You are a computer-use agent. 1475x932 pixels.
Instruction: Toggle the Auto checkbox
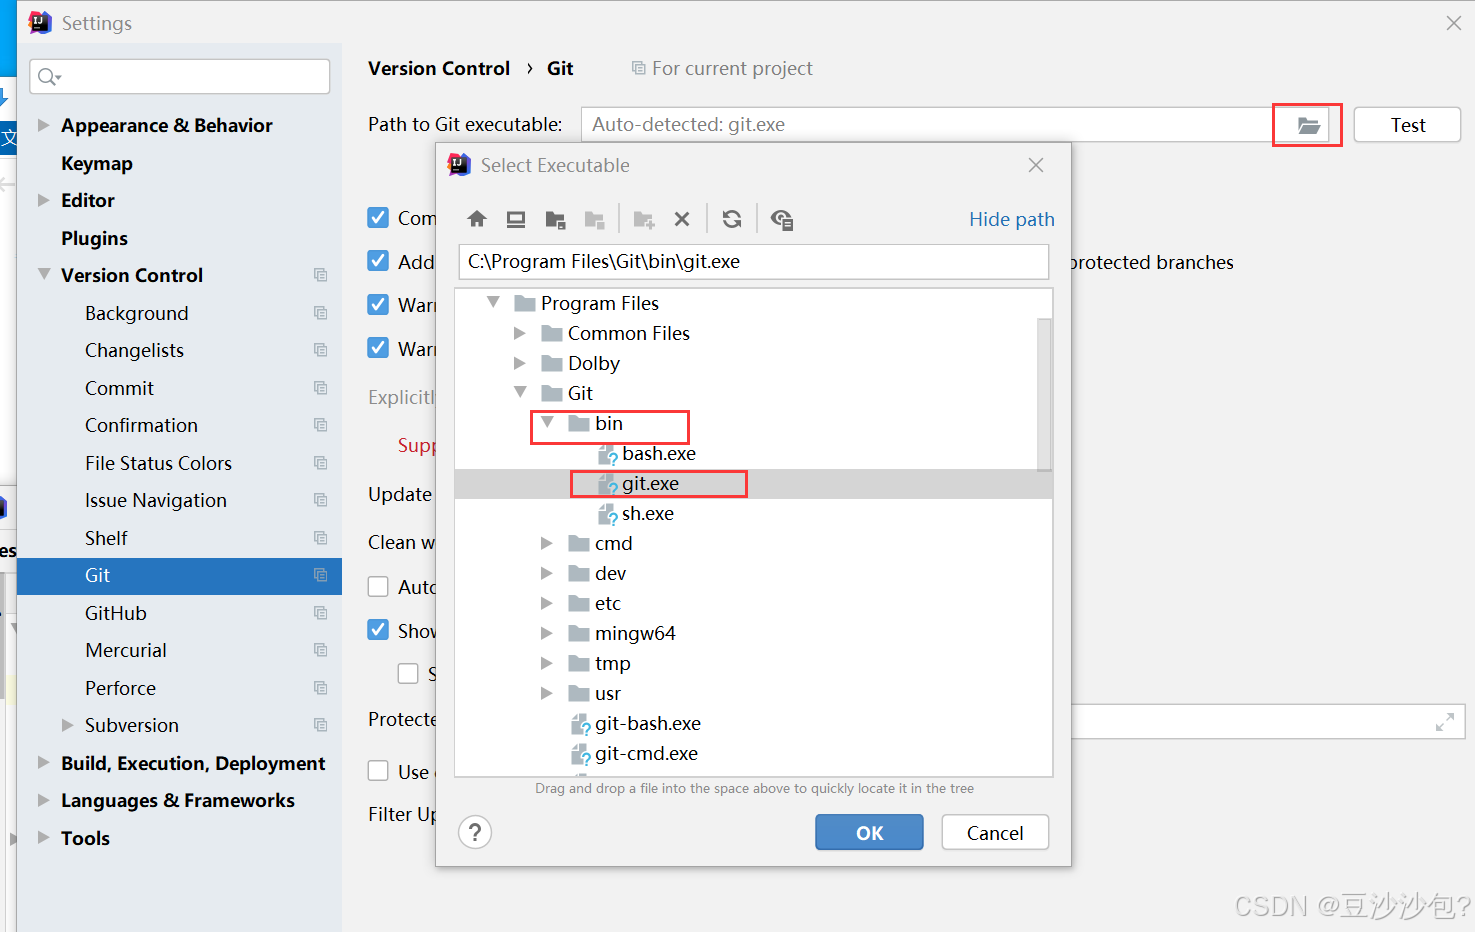pyautogui.click(x=378, y=587)
